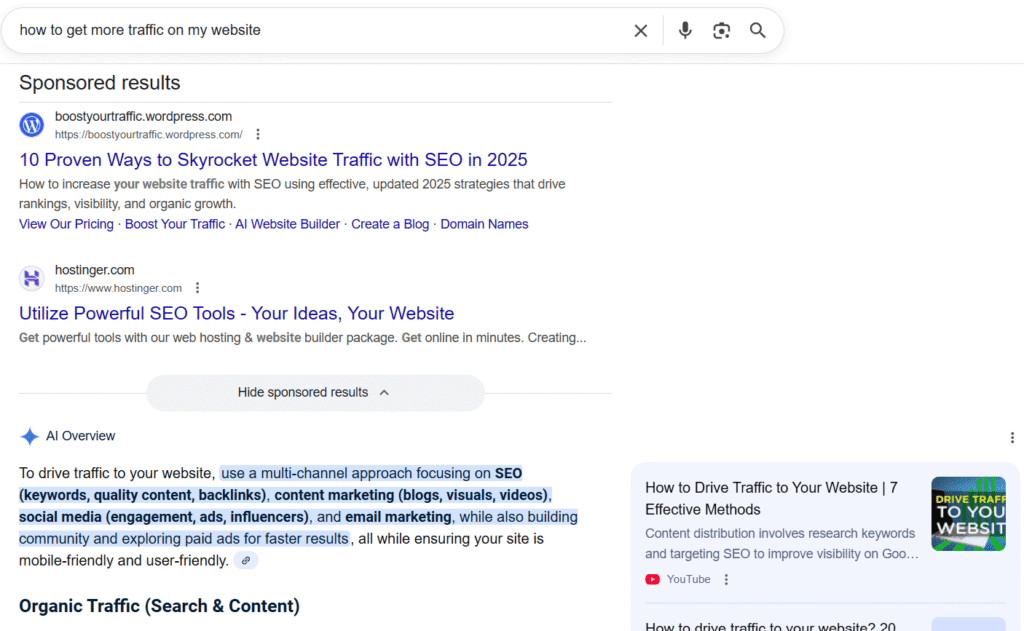Viewport: 1024px width, 631px height.
Task: Open the three-dot menu for the WordPress result
Action: point(258,133)
